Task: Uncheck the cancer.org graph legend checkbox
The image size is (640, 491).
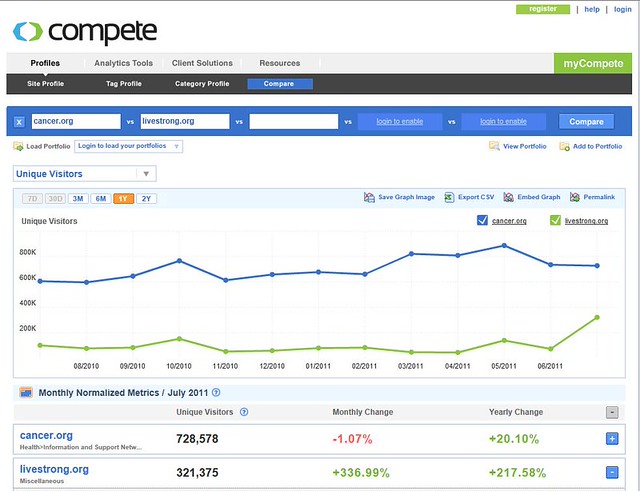Action: tap(484, 220)
